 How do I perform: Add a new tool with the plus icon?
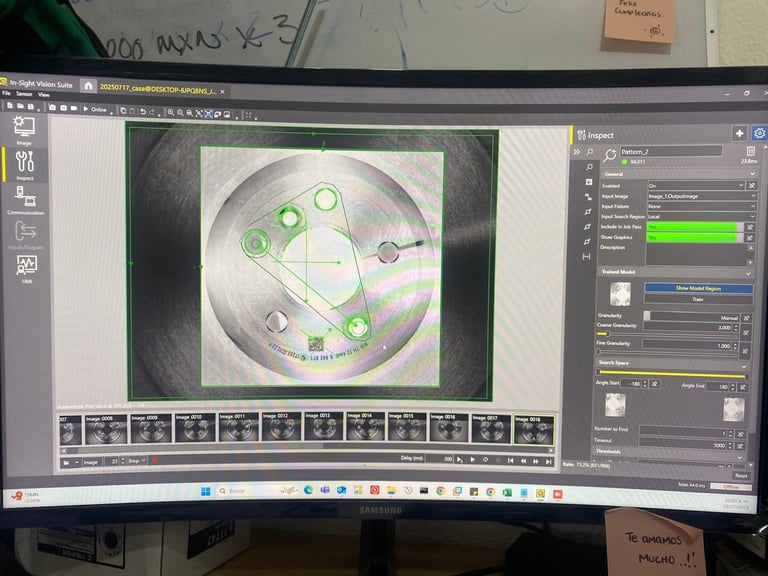point(739,133)
